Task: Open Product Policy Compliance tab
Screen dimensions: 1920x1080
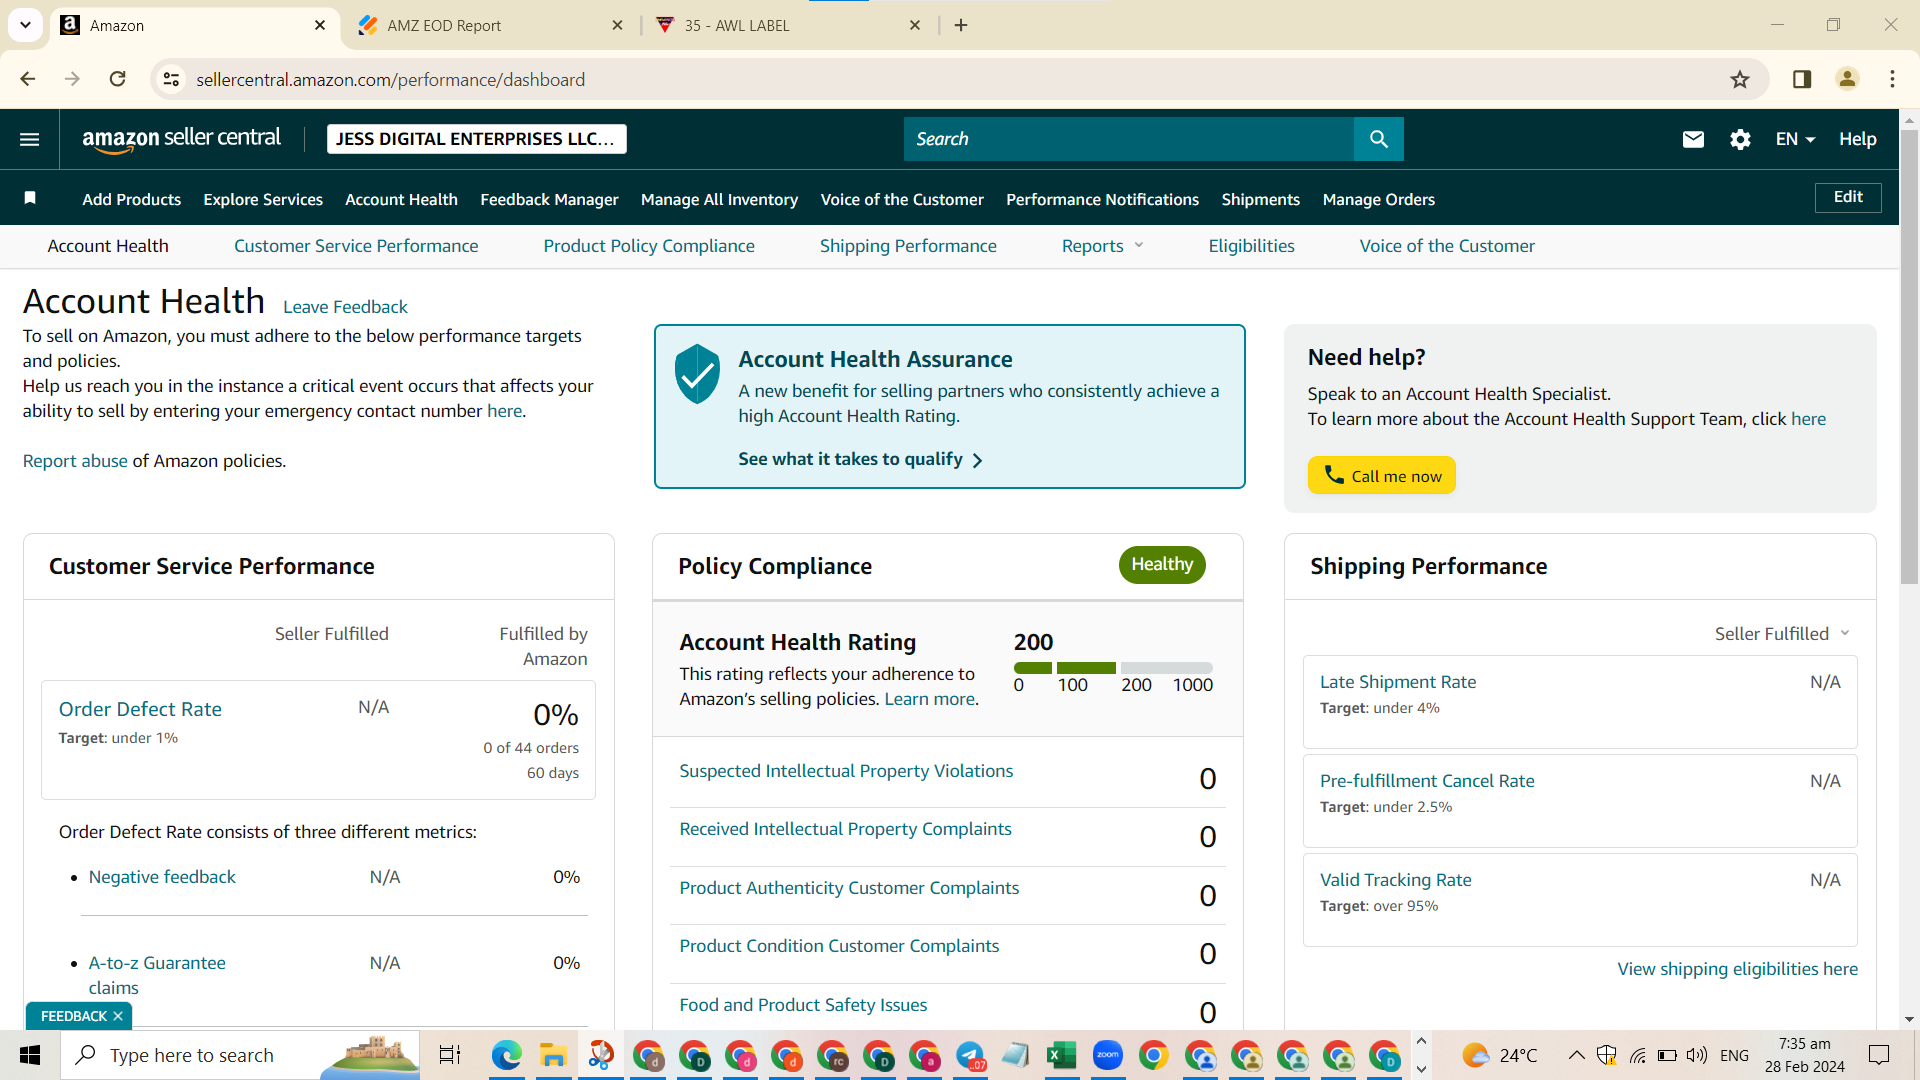Action: coord(649,246)
